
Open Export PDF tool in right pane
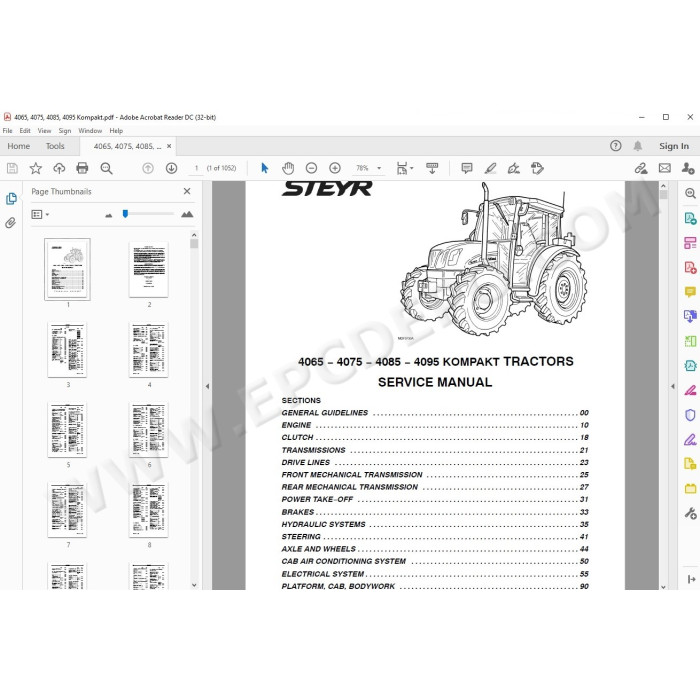[x=690, y=218]
